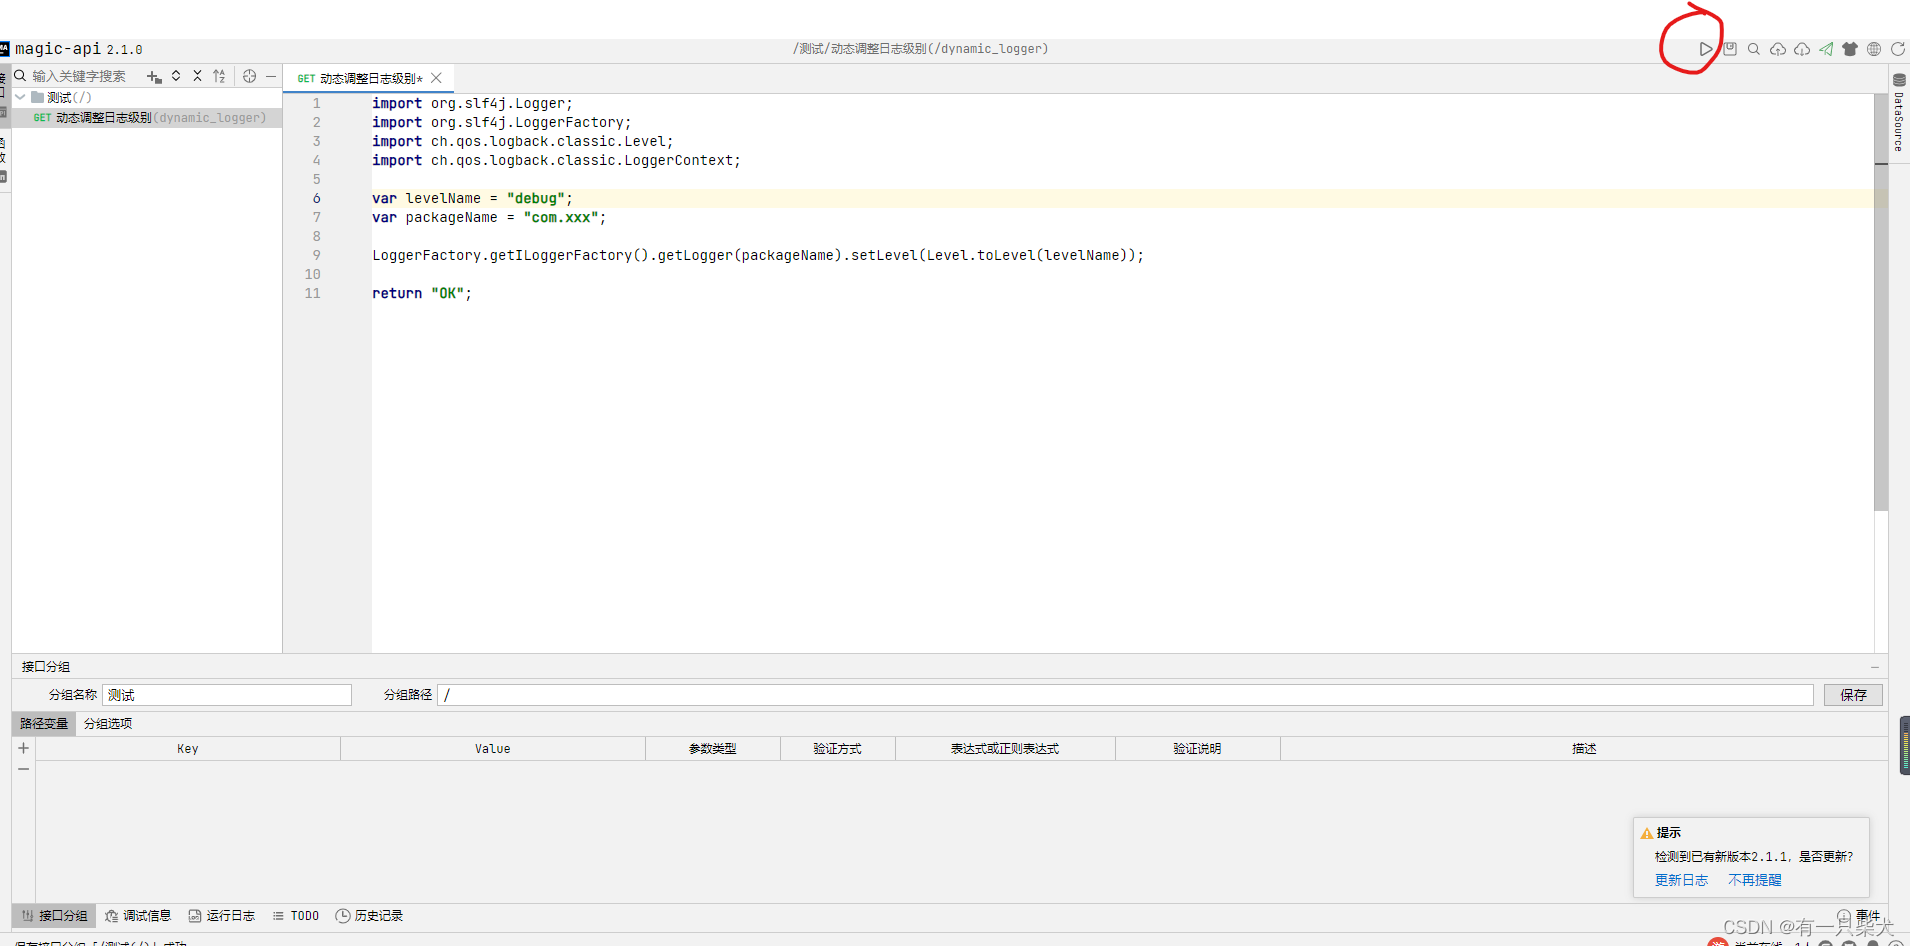Click line number 6 in gutter

click(x=316, y=199)
